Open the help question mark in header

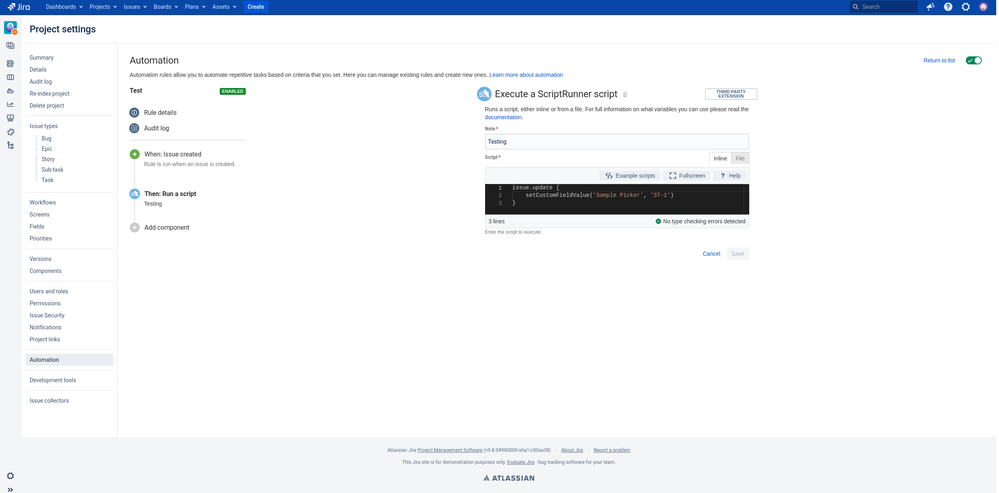pyautogui.click(x=948, y=7)
